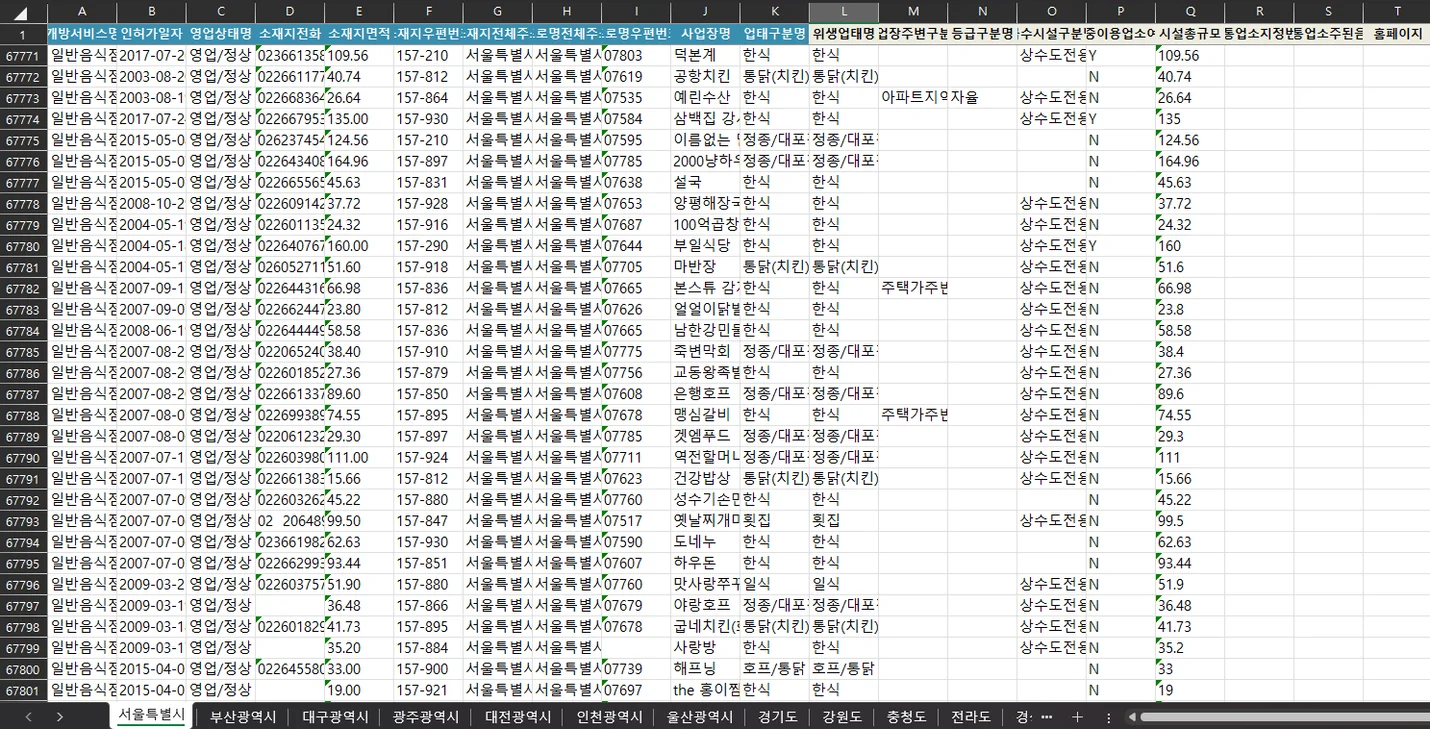Image resolution: width=1430 pixels, height=729 pixels.
Task: Select the 주택가주변 cell in row 67782
Action: tap(913, 288)
